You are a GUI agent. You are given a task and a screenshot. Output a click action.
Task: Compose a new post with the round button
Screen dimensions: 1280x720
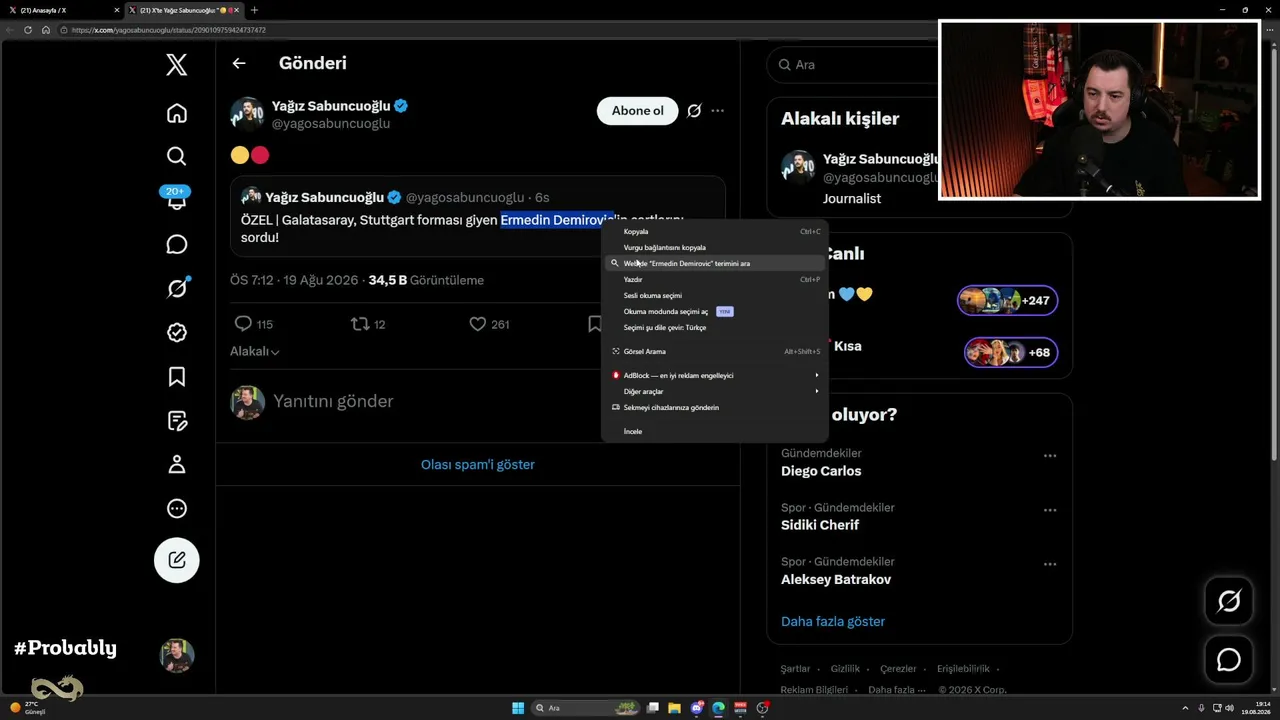pos(176,560)
